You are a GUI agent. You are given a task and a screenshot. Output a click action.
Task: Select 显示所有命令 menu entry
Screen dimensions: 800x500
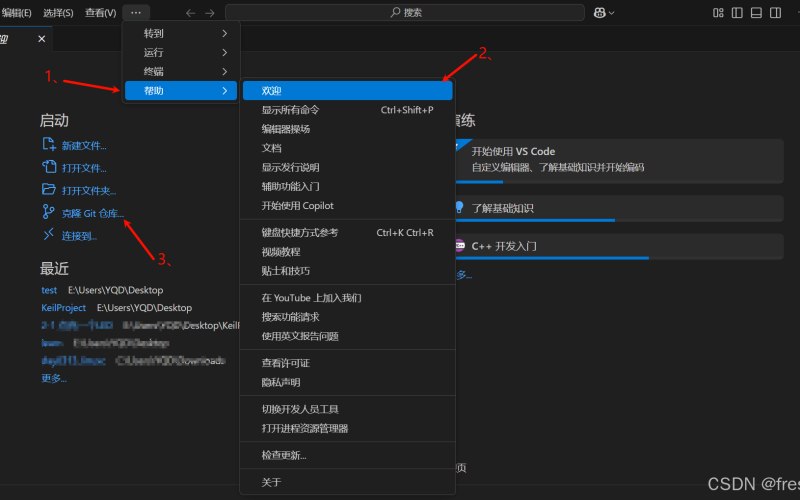point(347,110)
